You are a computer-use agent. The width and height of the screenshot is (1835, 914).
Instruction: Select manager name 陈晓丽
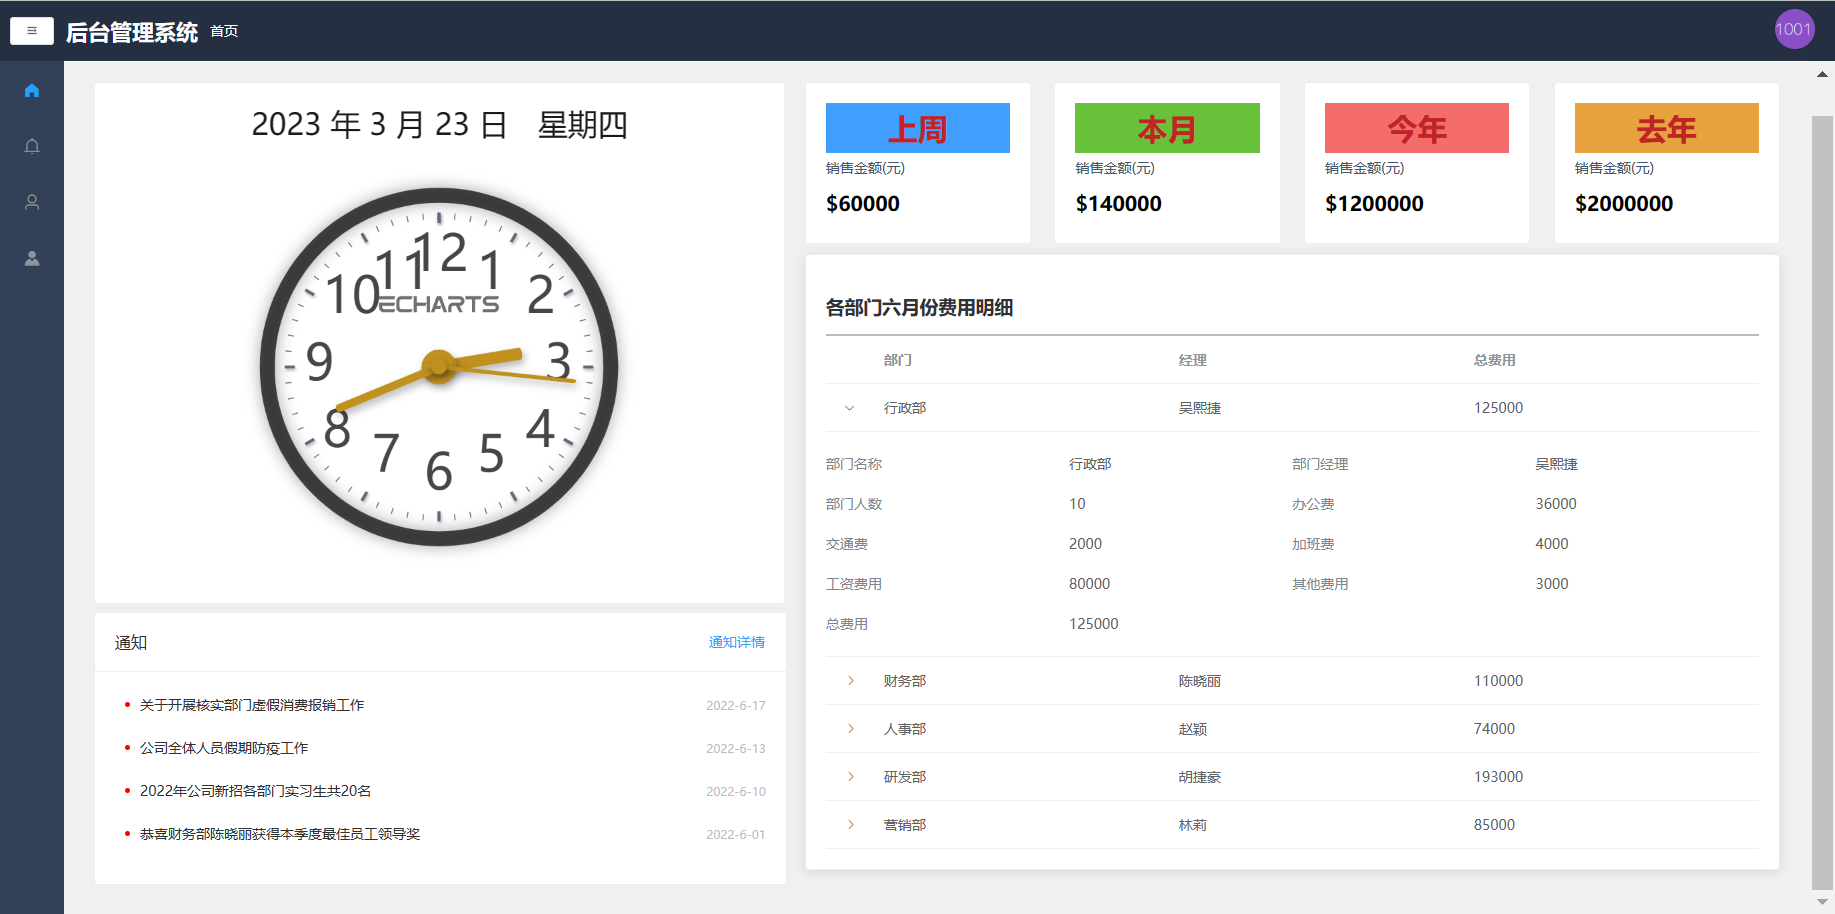[x=1200, y=681]
